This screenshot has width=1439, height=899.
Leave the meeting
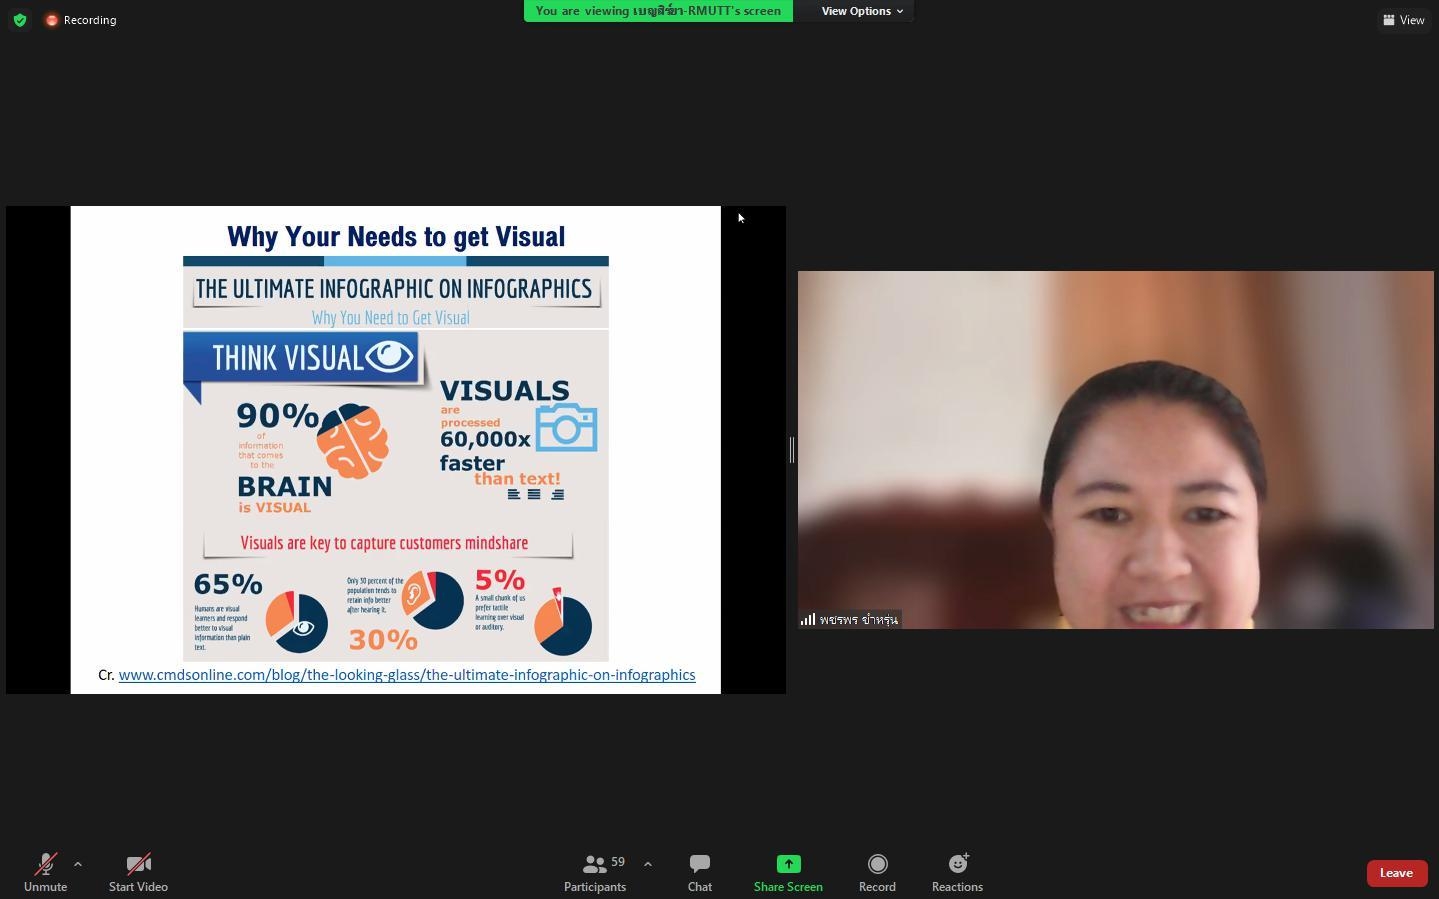1396,873
